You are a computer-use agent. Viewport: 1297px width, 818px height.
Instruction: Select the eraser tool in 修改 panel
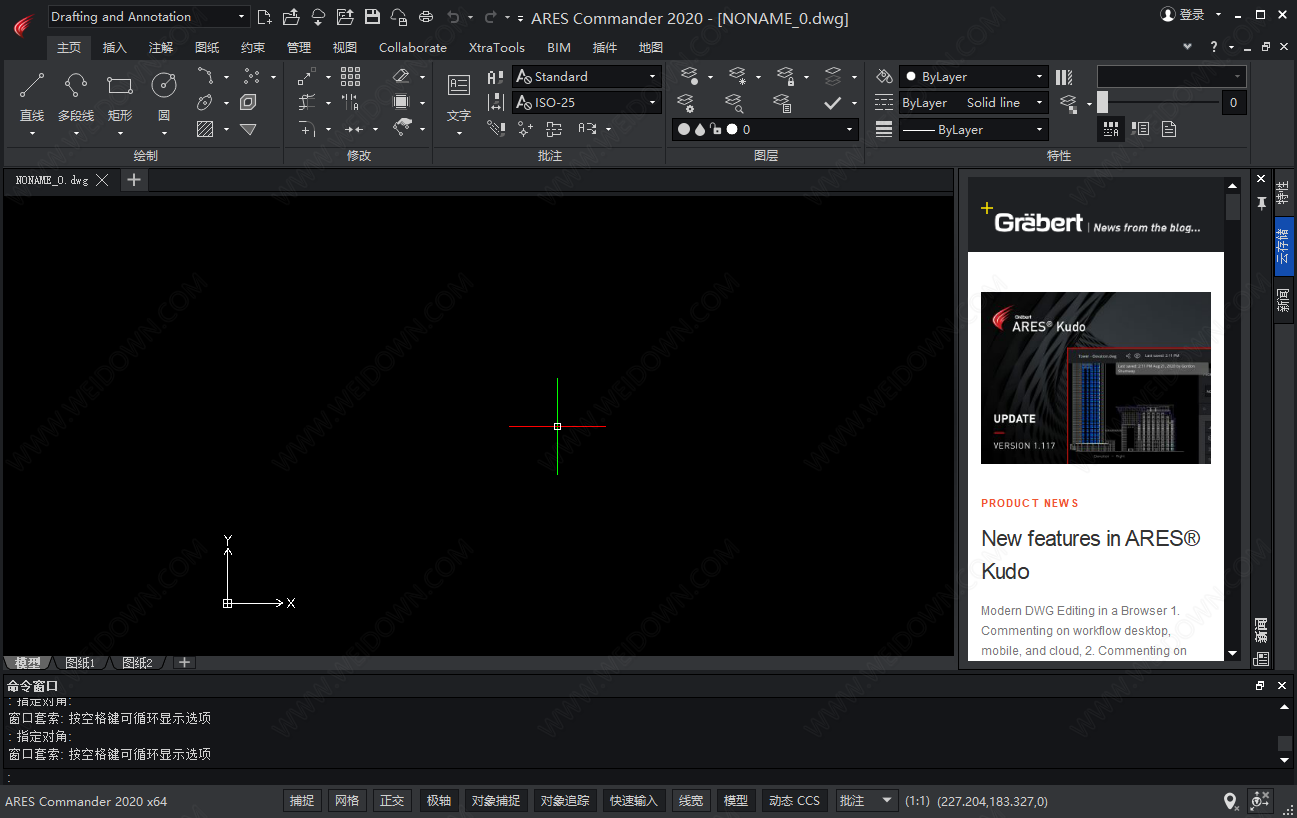pyautogui.click(x=402, y=76)
